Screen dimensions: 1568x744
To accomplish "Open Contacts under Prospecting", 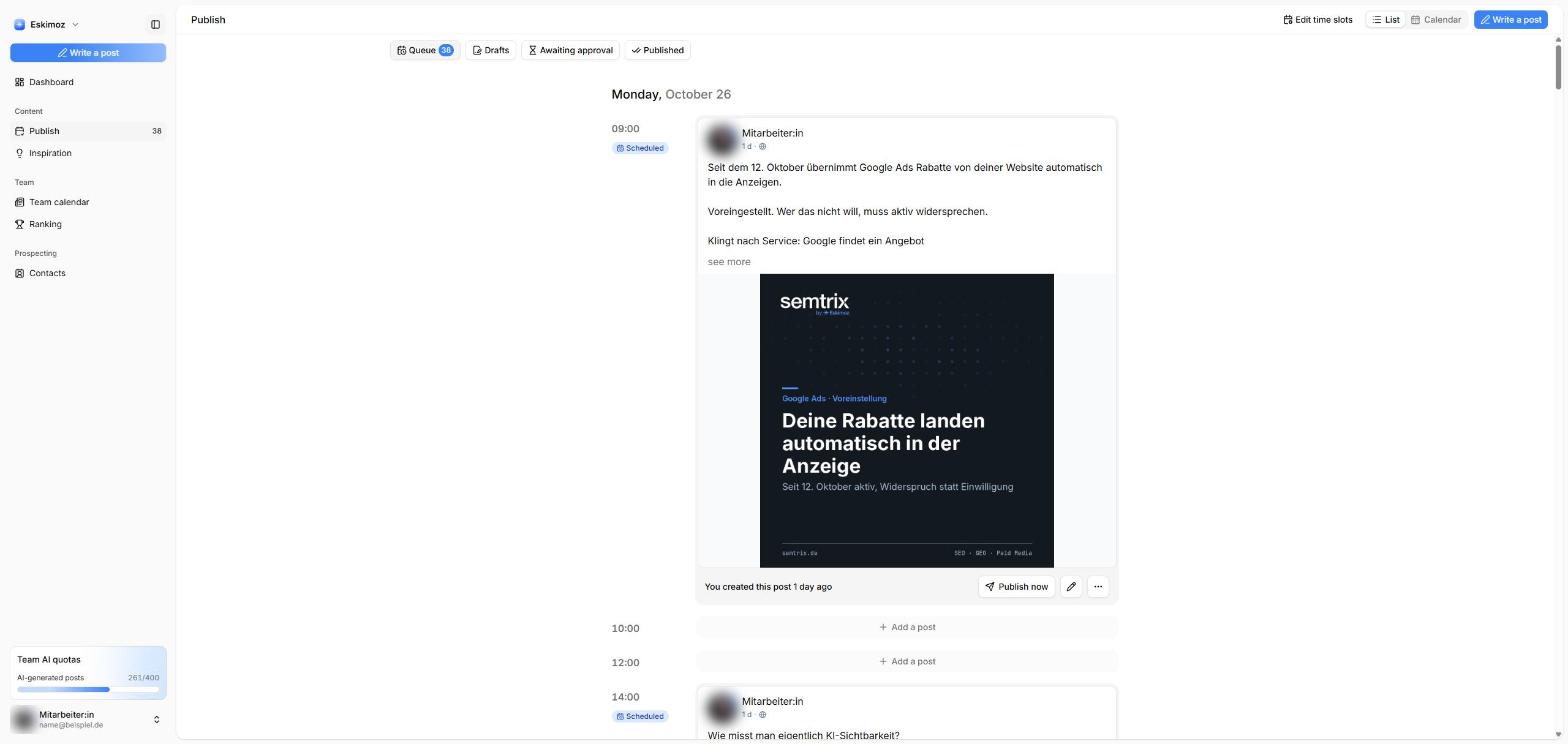I will [x=88, y=273].
